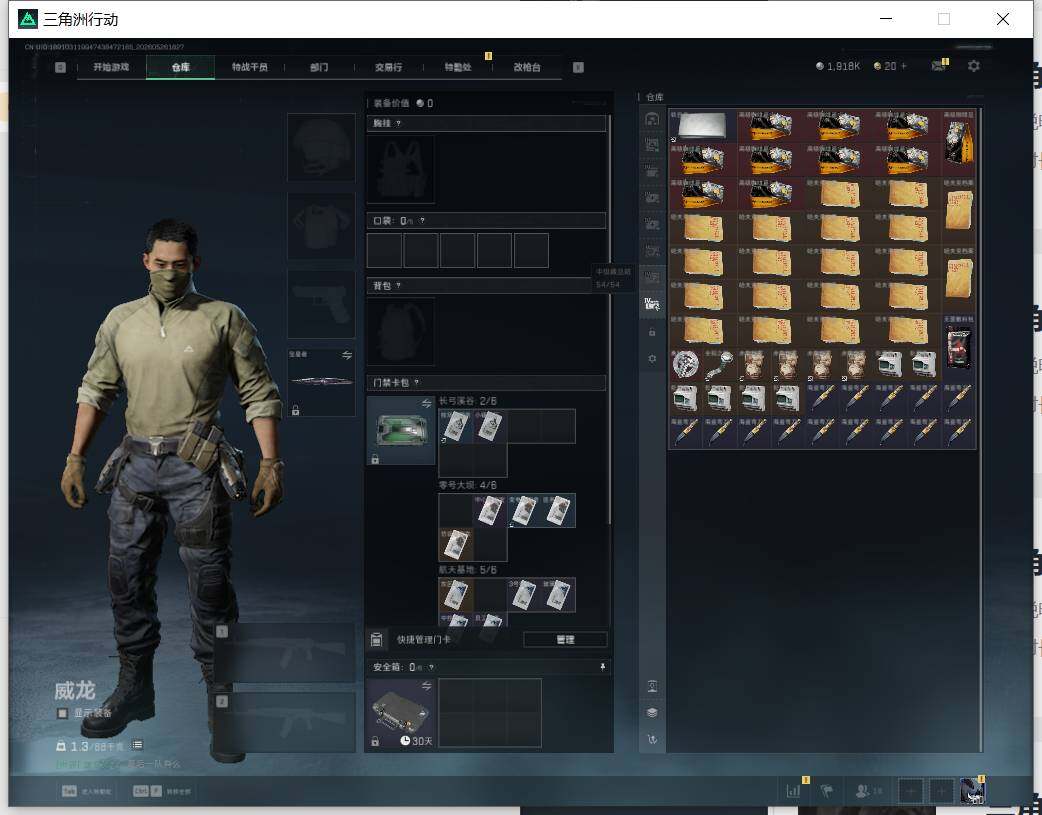Click the 航天基地: 5/6 label
1042x815 pixels.
pos(467,570)
